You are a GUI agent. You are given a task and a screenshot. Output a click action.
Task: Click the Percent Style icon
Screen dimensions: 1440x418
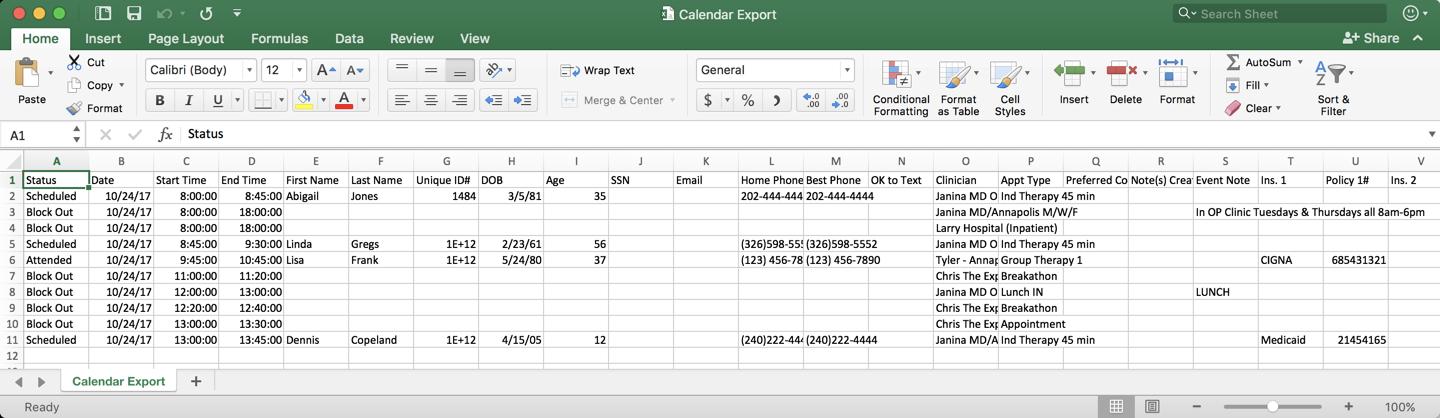point(747,100)
